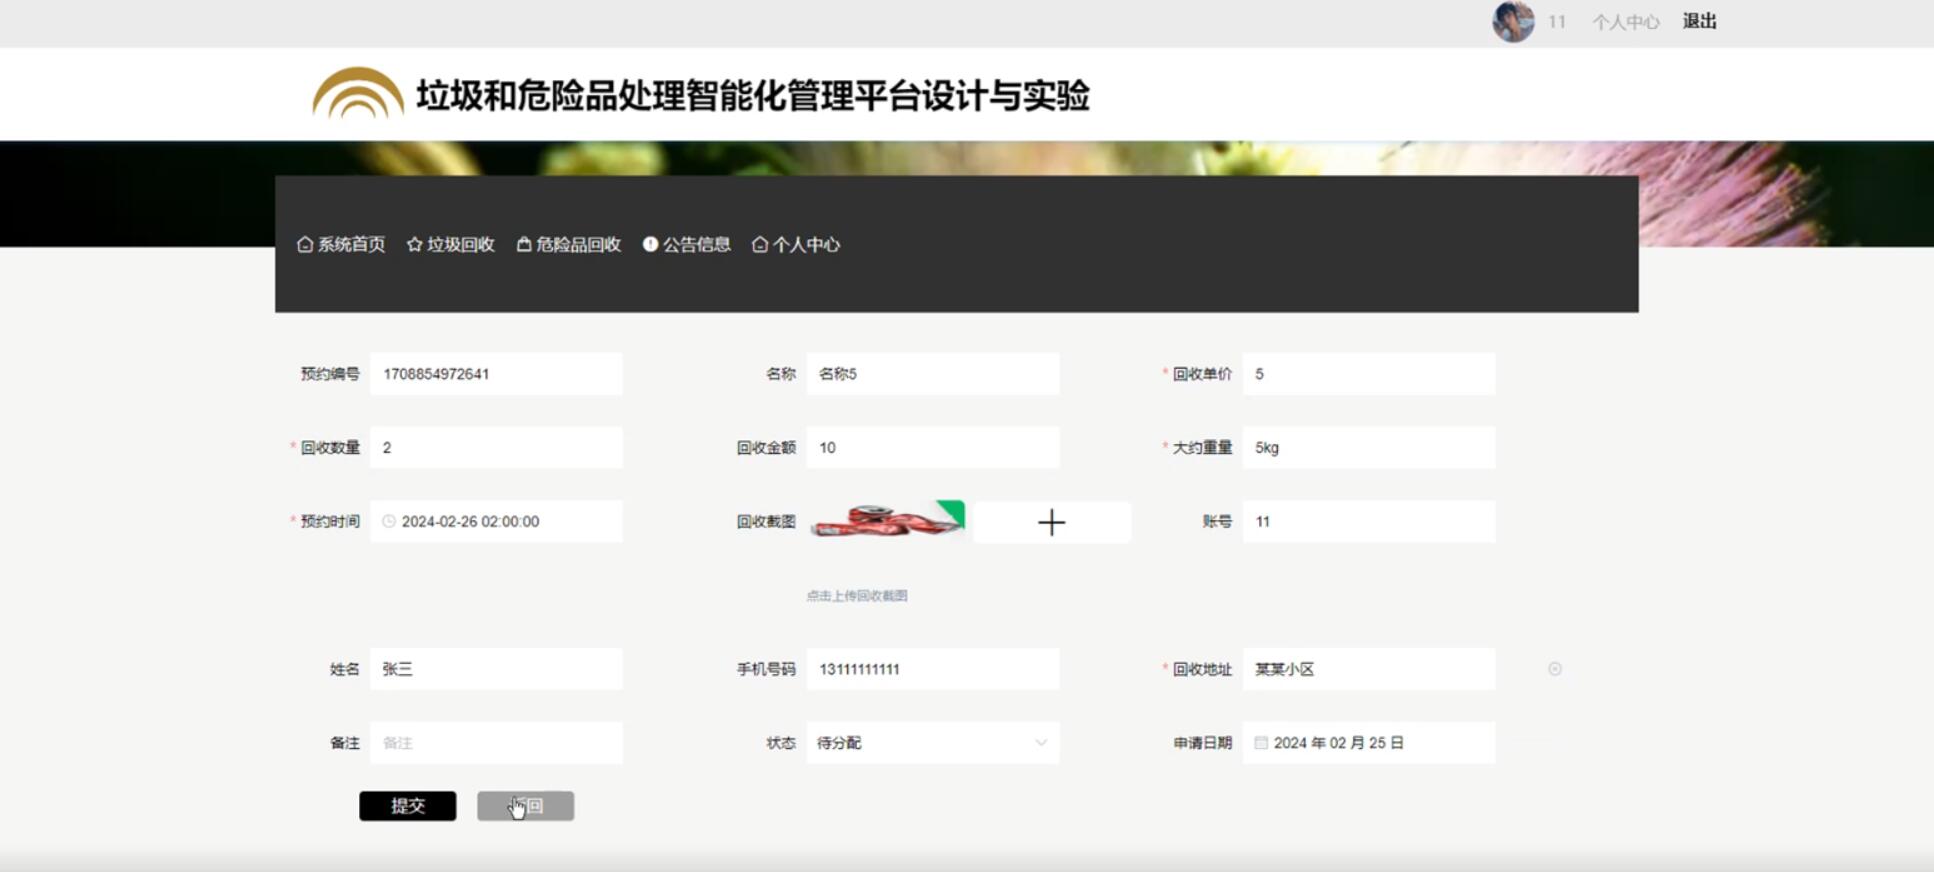The image size is (1934, 872).
Task: Click the 提交 submit button
Action: (408, 806)
